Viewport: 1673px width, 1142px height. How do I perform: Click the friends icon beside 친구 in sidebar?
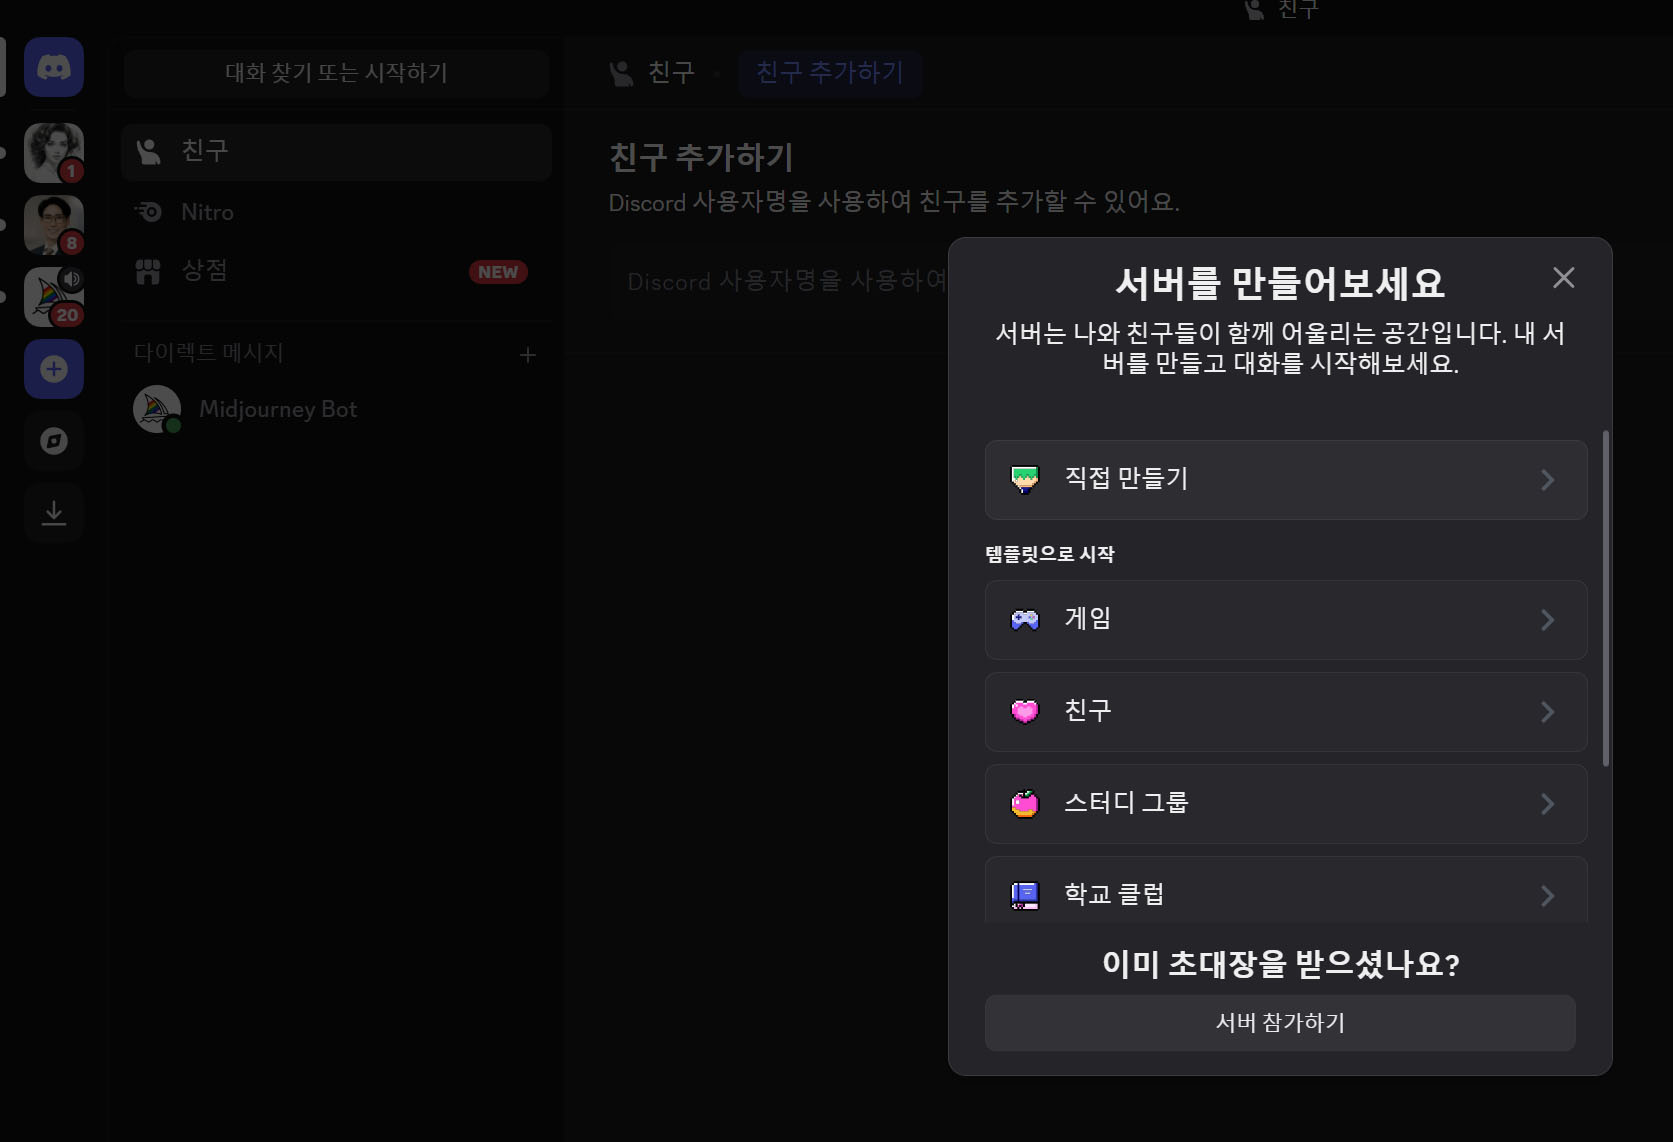148,152
